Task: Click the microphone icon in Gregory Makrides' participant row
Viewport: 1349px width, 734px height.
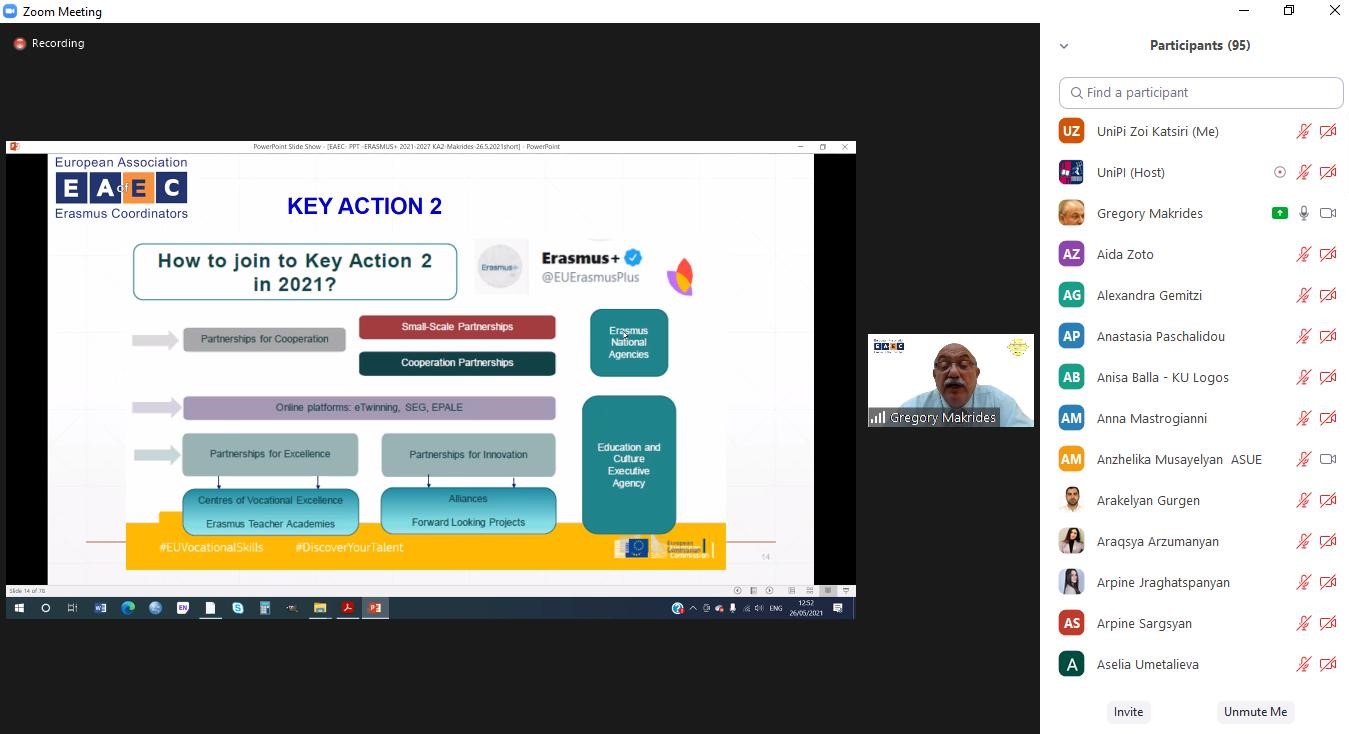Action: (1304, 213)
